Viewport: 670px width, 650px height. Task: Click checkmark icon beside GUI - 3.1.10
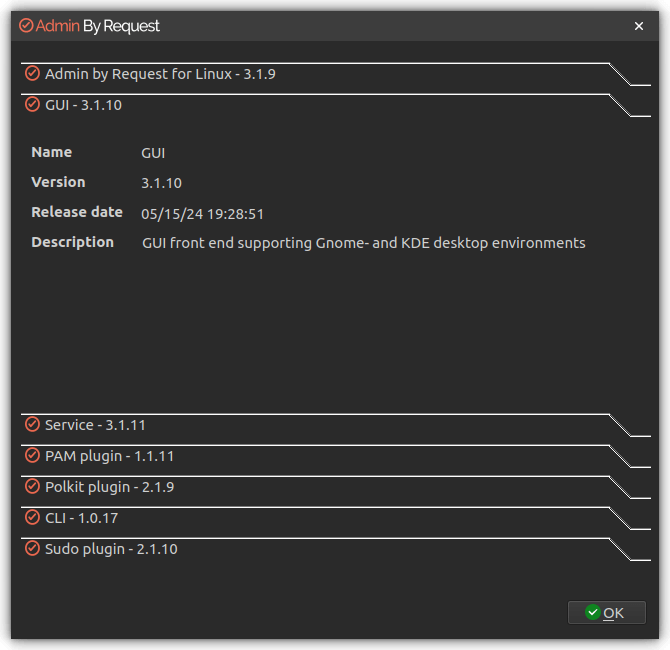click(x=32, y=104)
